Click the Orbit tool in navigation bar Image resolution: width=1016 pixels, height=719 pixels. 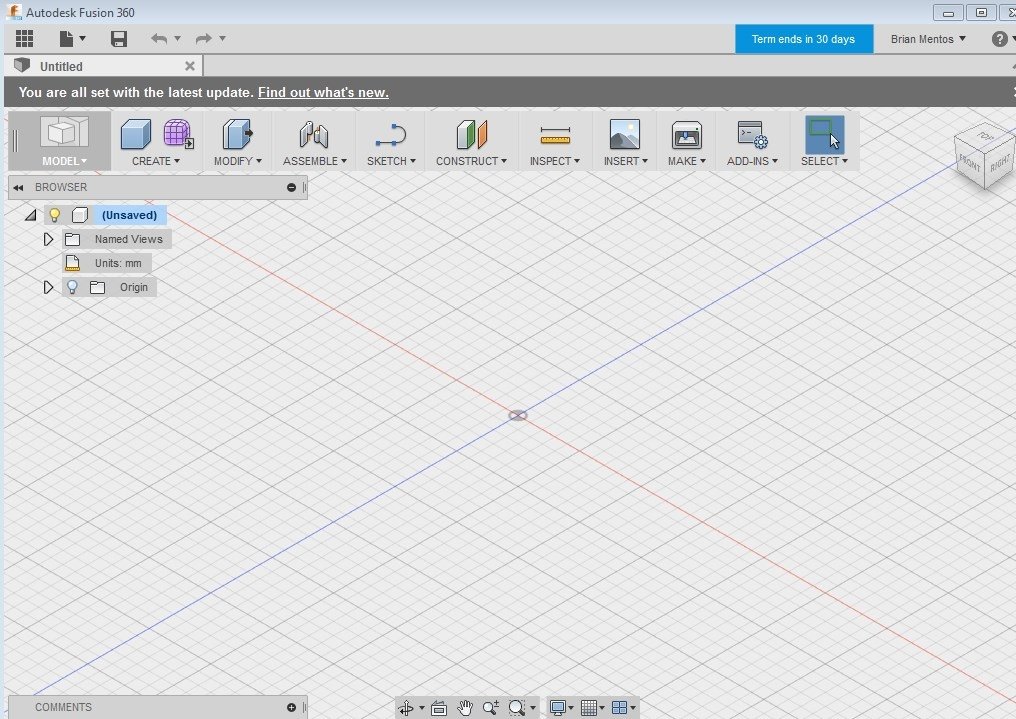click(x=406, y=708)
